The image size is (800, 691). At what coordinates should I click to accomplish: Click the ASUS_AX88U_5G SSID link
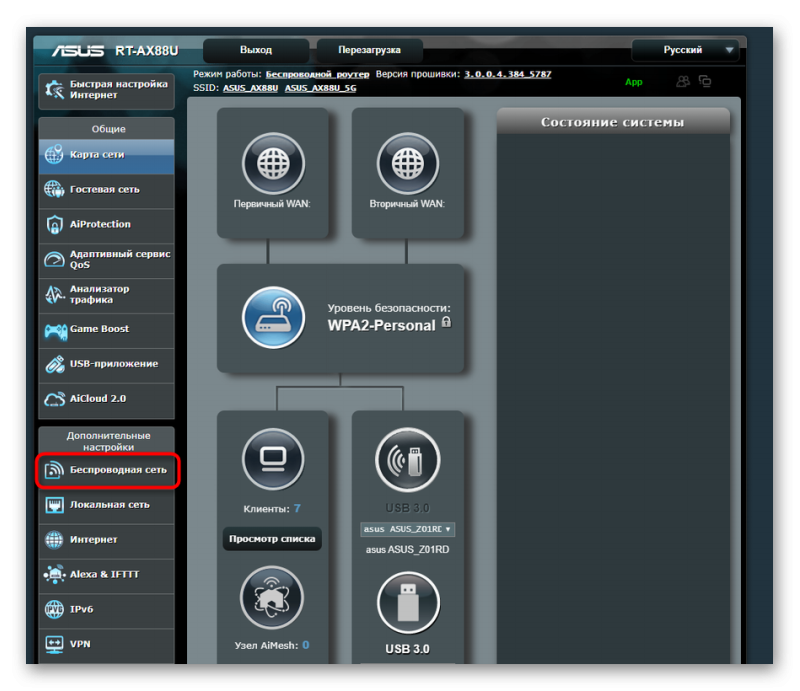[320, 88]
